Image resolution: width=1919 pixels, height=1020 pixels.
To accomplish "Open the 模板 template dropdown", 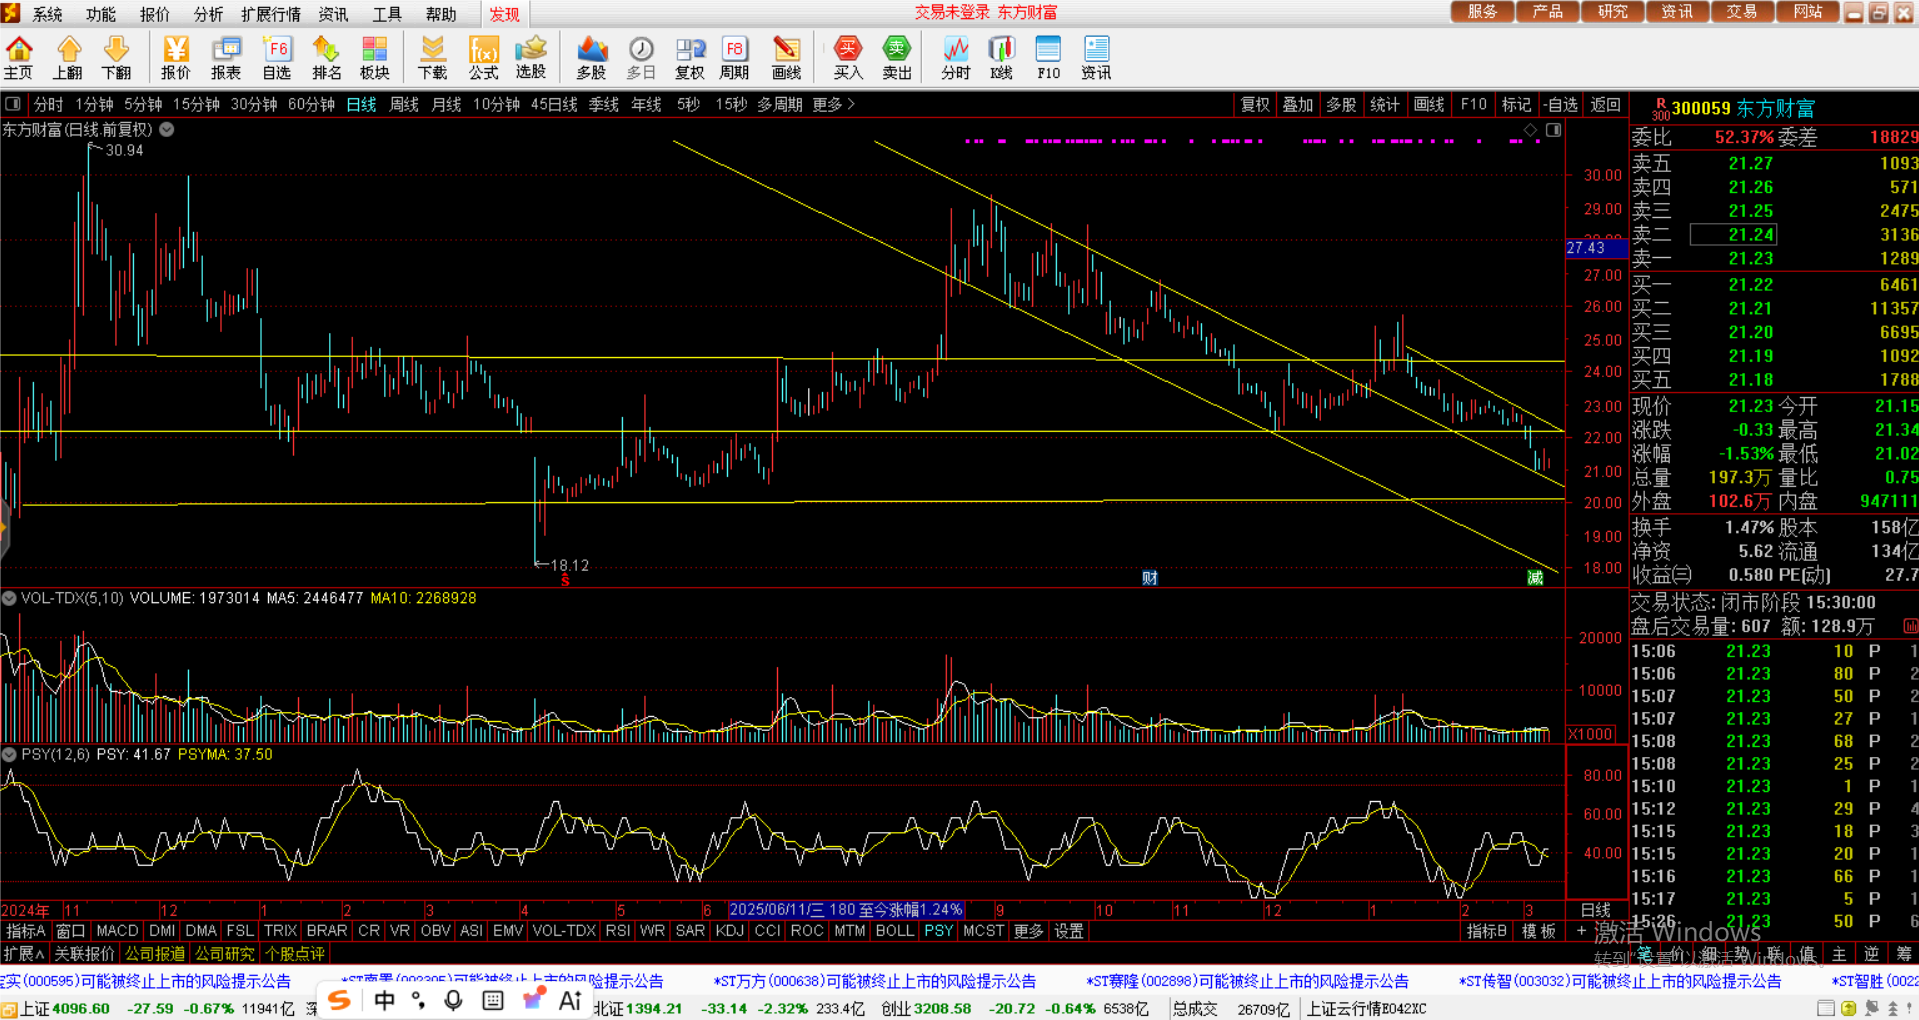I will (1538, 931).
